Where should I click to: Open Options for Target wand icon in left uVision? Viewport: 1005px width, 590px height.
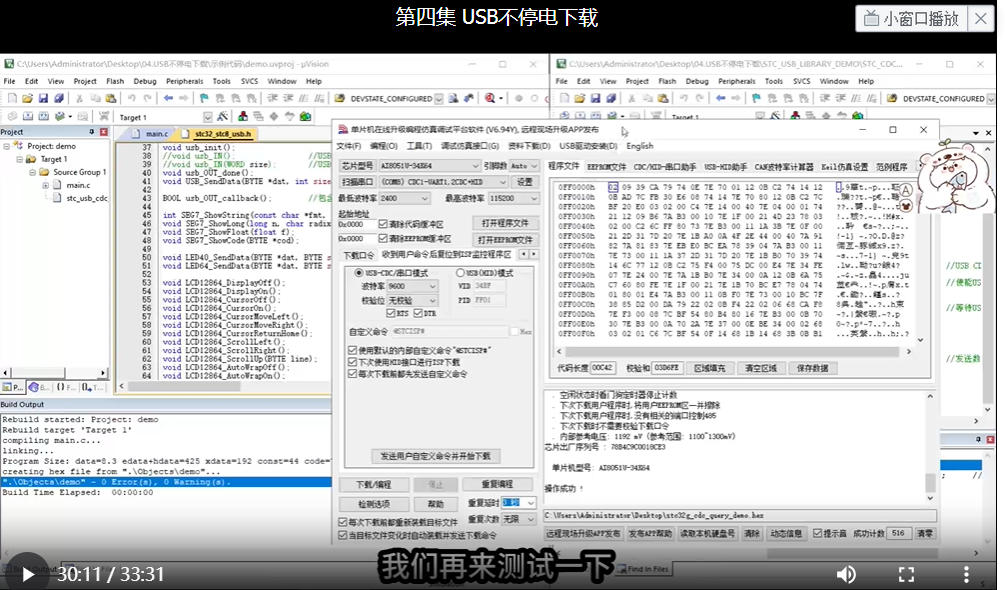[x=222, y=116]
